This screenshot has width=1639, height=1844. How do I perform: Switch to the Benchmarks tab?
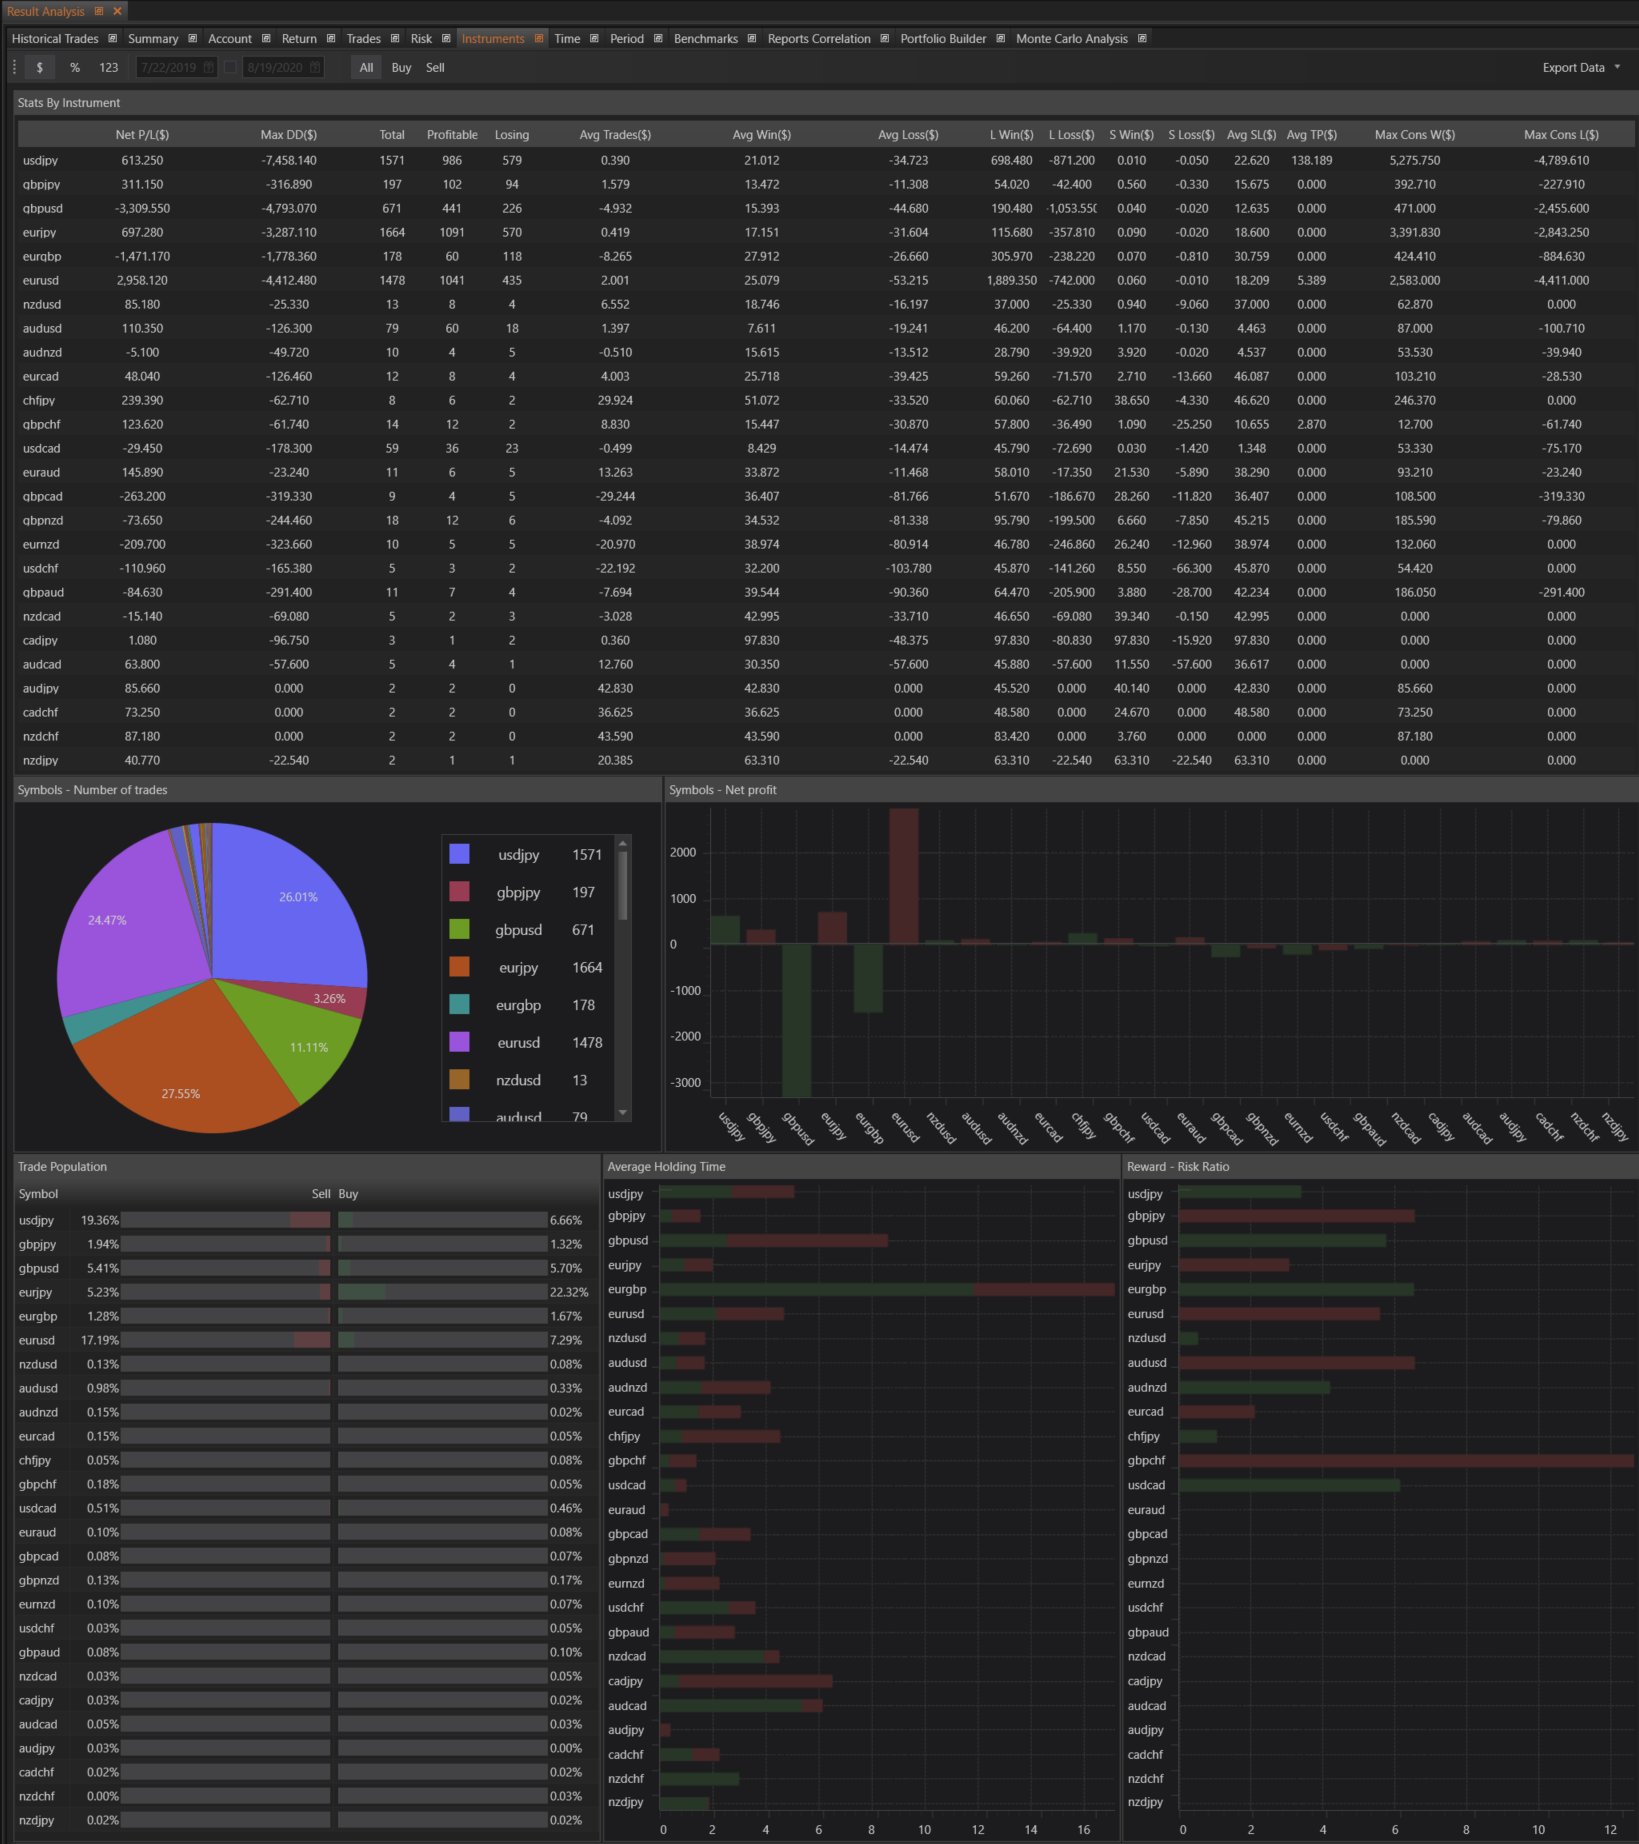tap(705, 39)
